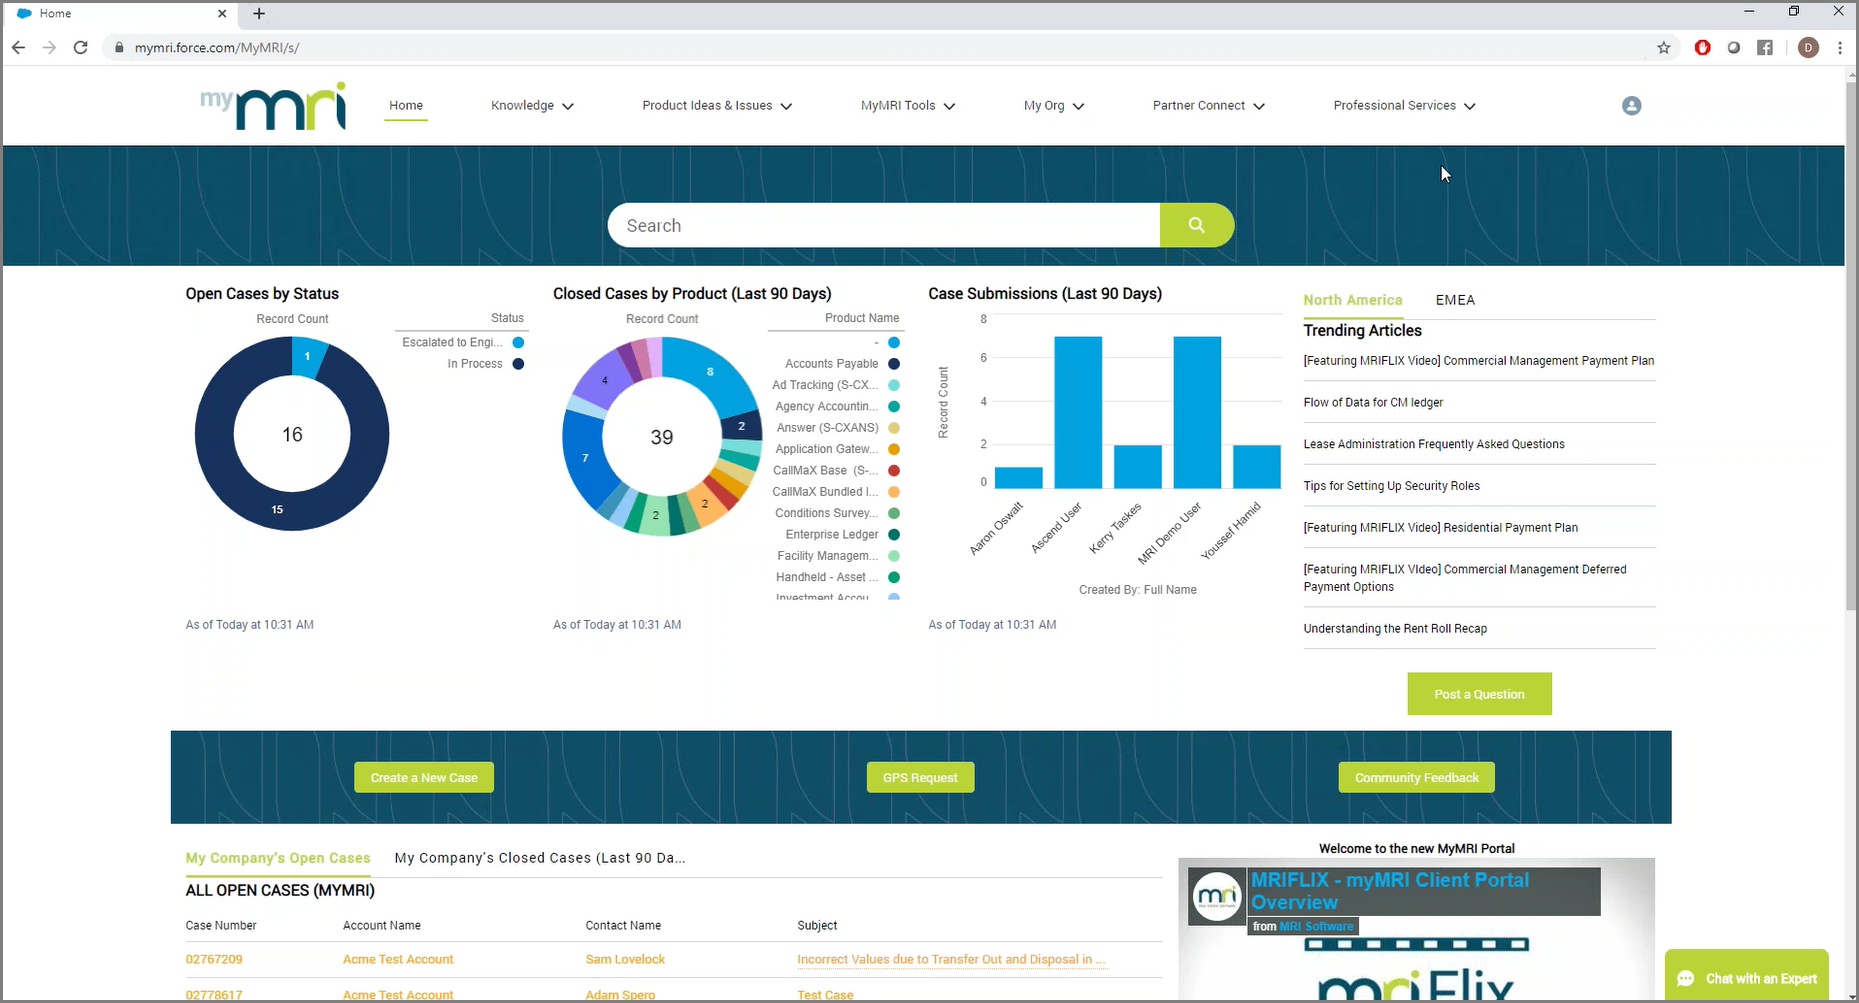Expand the My Org dropdown
Image resolution: width=1859 pixels, height=1003 pixels.
(1054, 105)
